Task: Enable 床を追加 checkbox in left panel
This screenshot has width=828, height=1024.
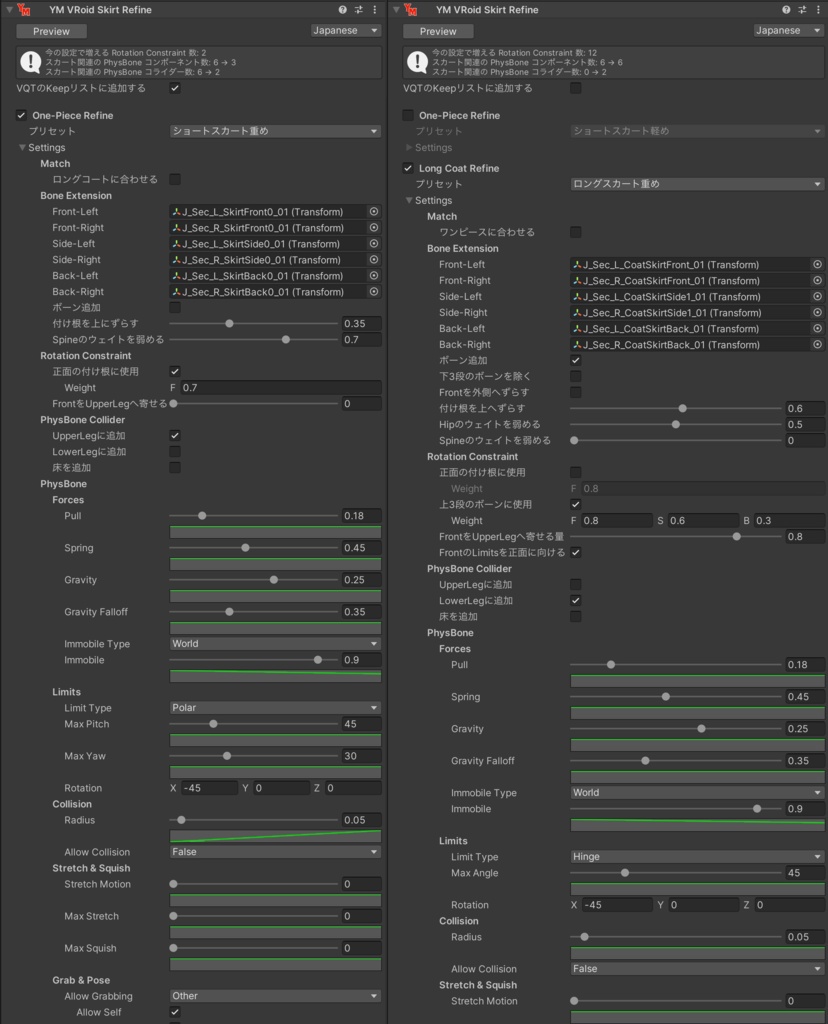Action: [175, 468]
